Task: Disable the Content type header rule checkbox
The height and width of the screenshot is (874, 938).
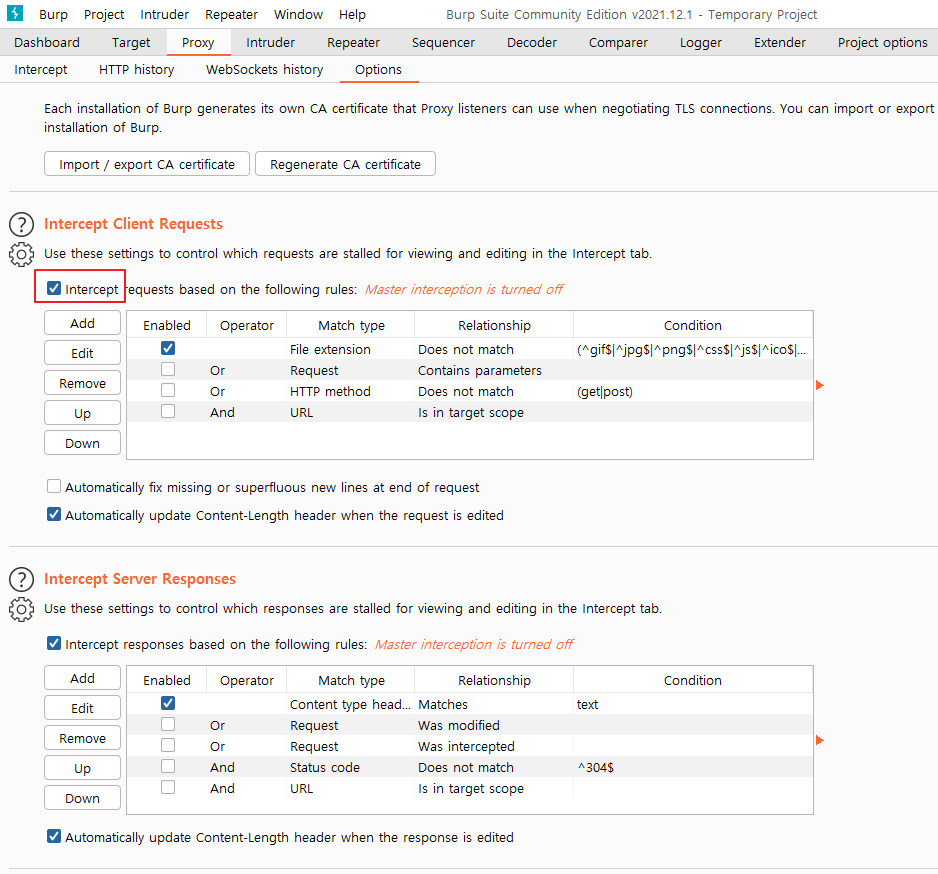Action: [168, 704]
